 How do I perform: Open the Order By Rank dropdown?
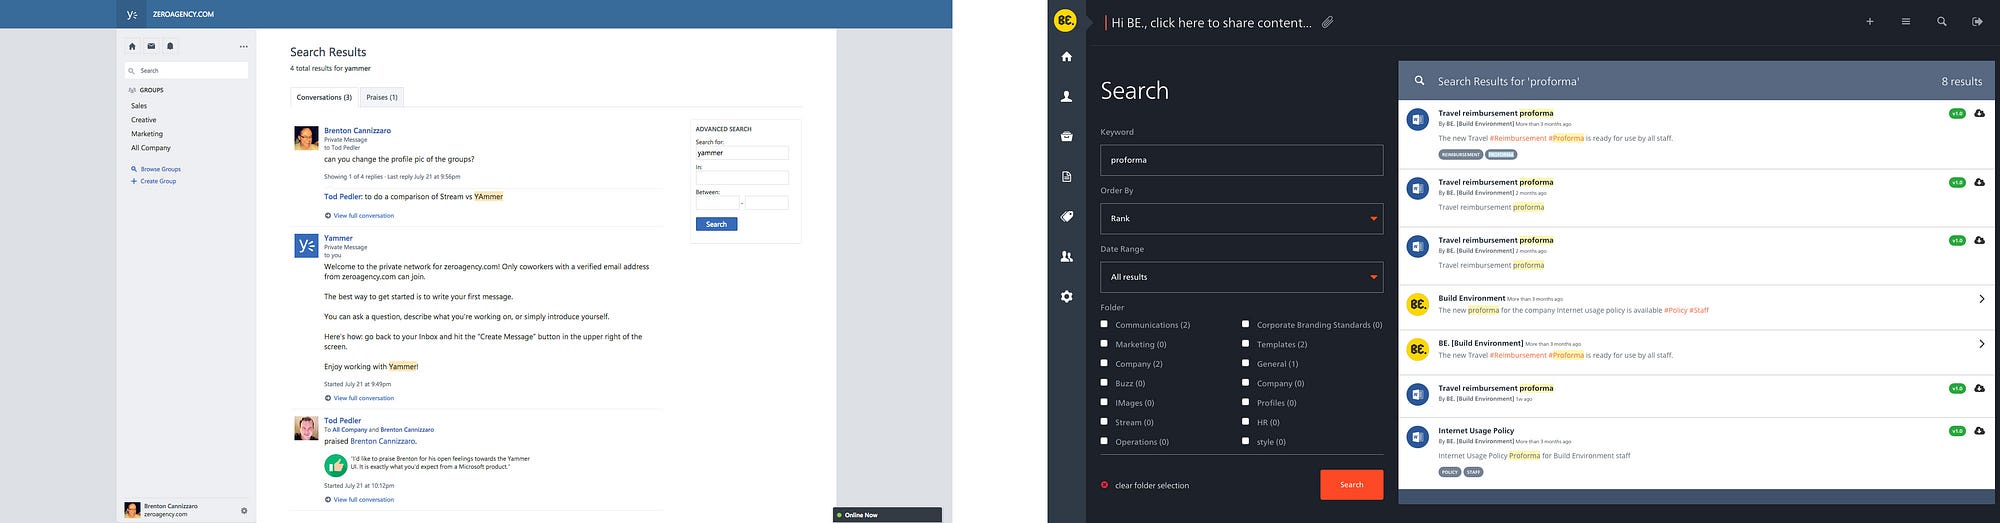(1241, 218)
